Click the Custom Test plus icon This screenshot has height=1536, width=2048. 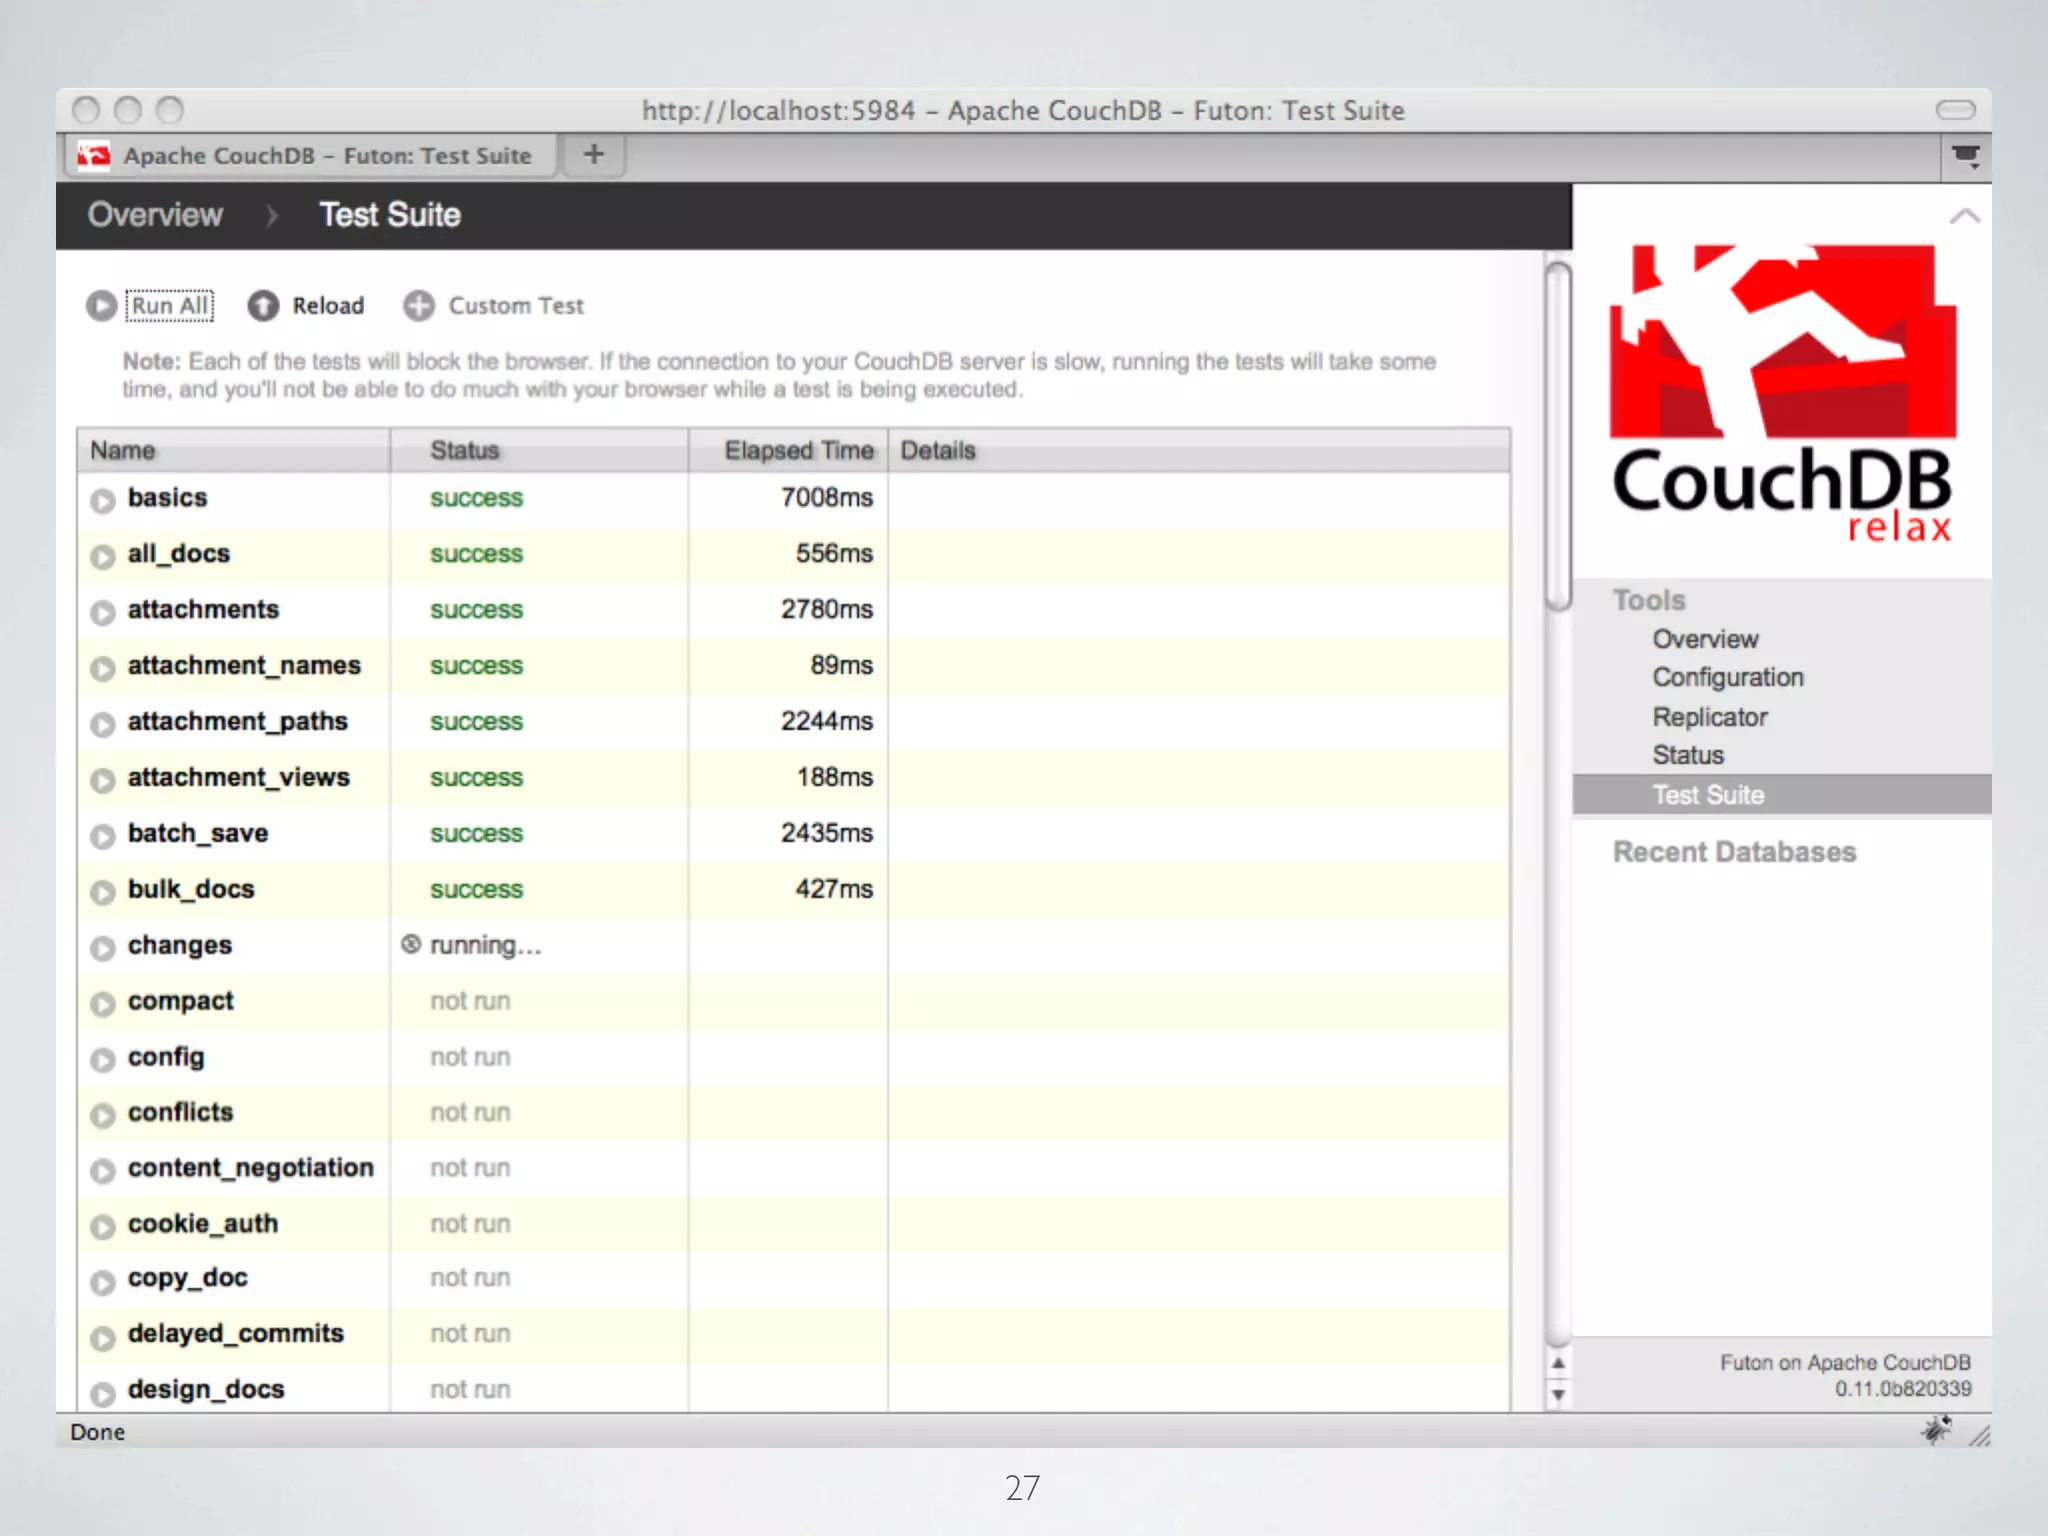(419, 306)
